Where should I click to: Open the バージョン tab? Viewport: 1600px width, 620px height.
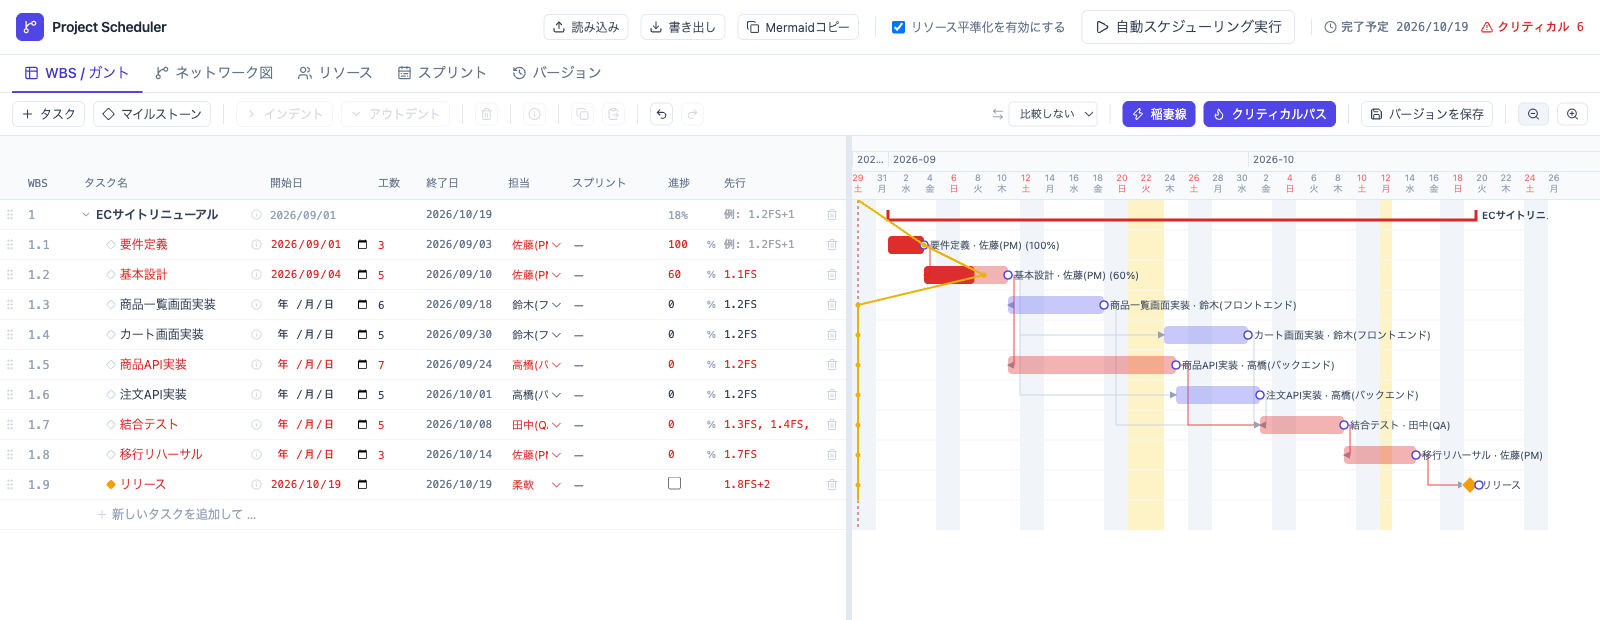click(x=557, y=73)
